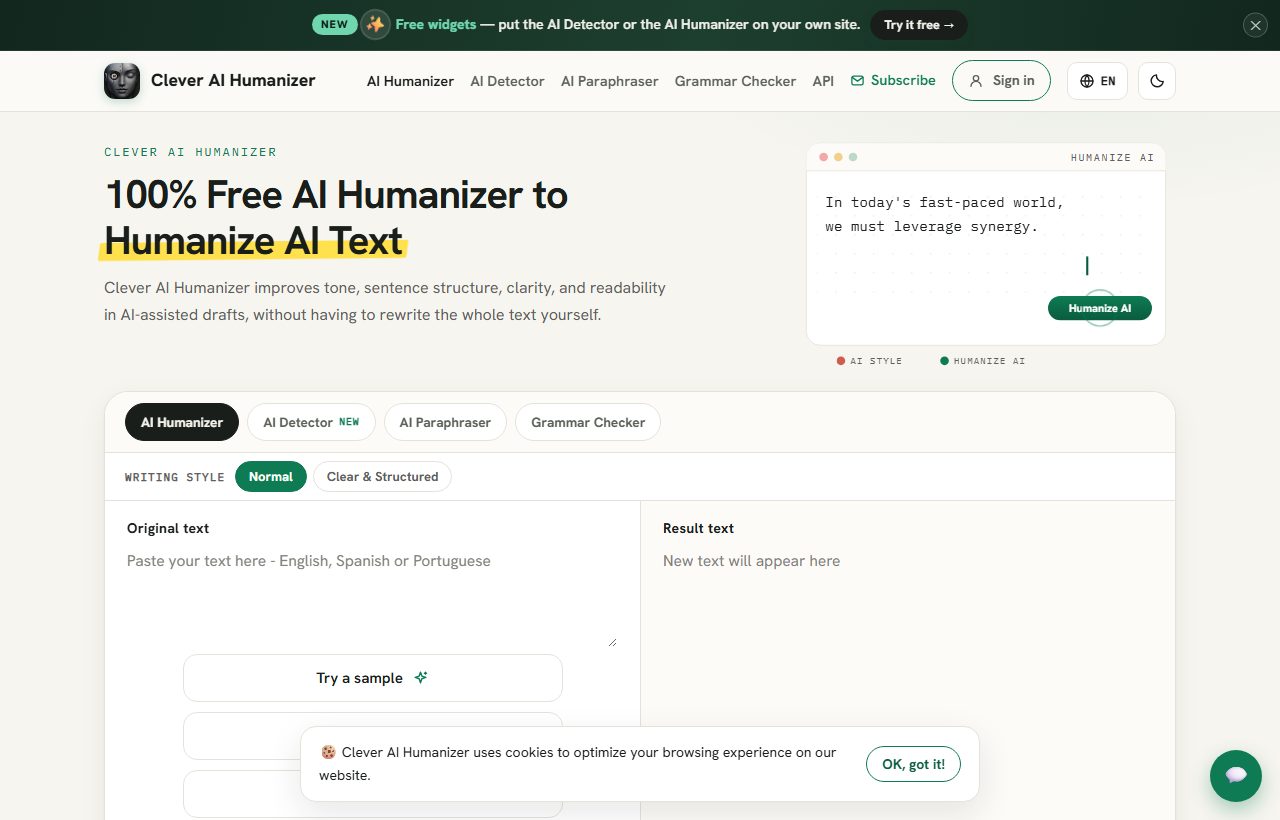1280x820 pixels.
Task: Go to AI Humanizer in top navigation
Action: click(x=410, y=81)
